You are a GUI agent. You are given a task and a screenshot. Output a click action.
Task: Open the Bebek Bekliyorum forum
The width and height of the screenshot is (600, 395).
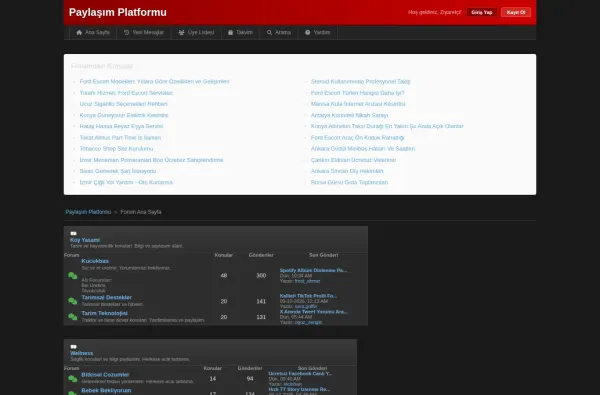click(x=106, y=390)
